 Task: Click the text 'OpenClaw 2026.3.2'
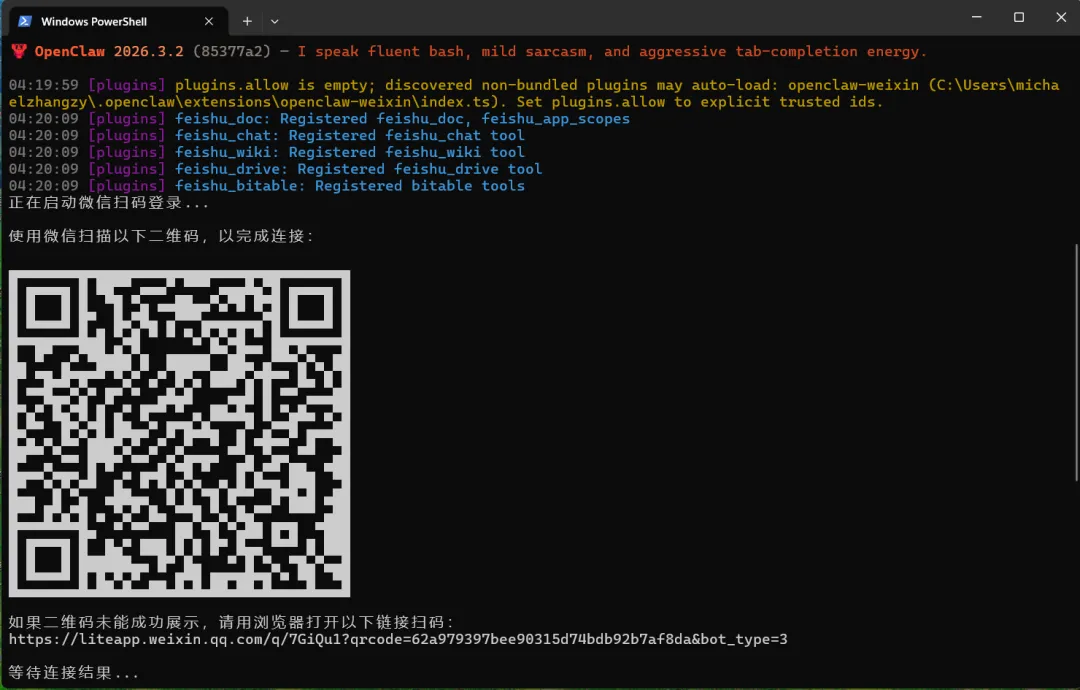(x=109, y=52)
